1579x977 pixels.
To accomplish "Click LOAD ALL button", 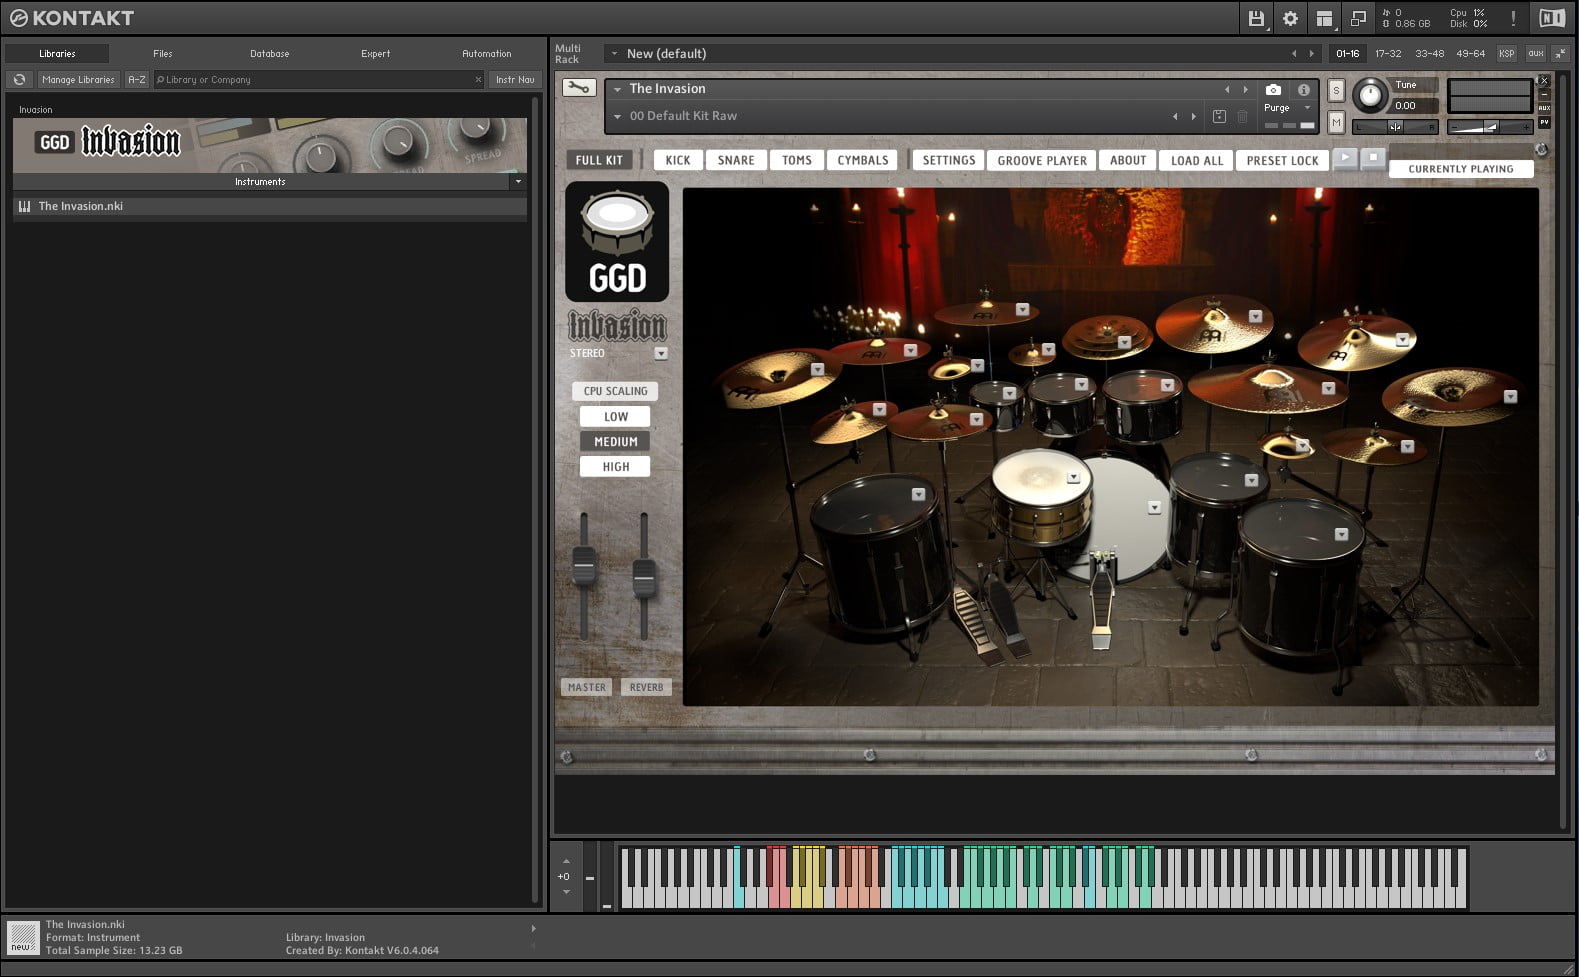I will (1197, 160).
